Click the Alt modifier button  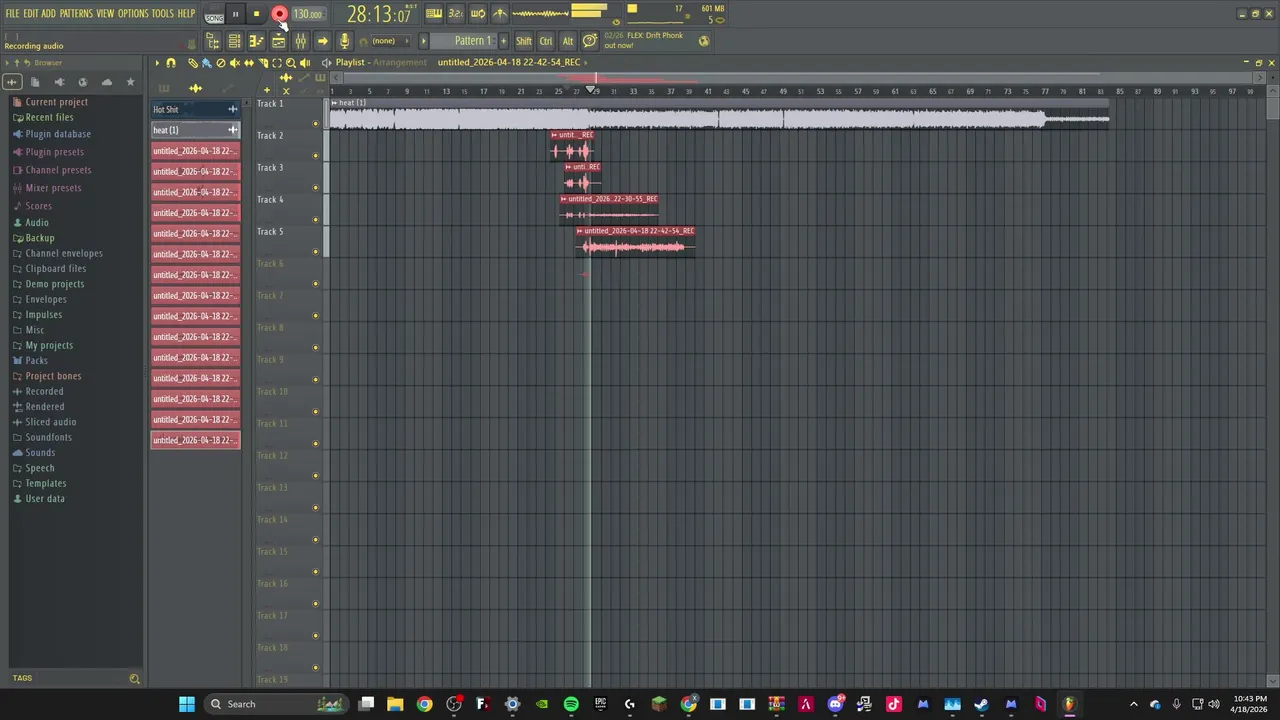tap(568, 41)
